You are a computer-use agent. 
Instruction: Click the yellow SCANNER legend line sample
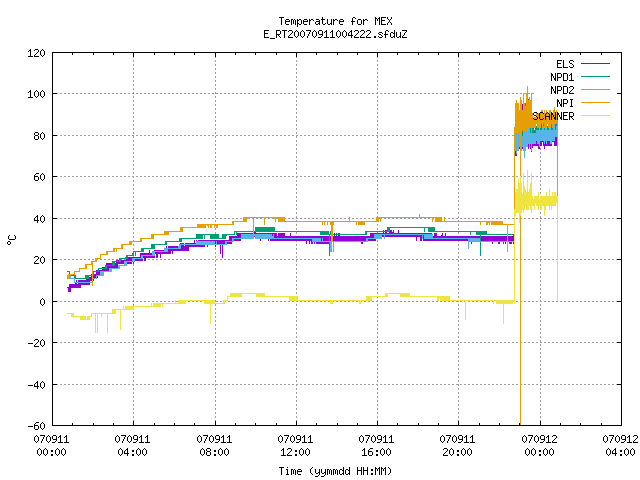(x=595, y=116)
